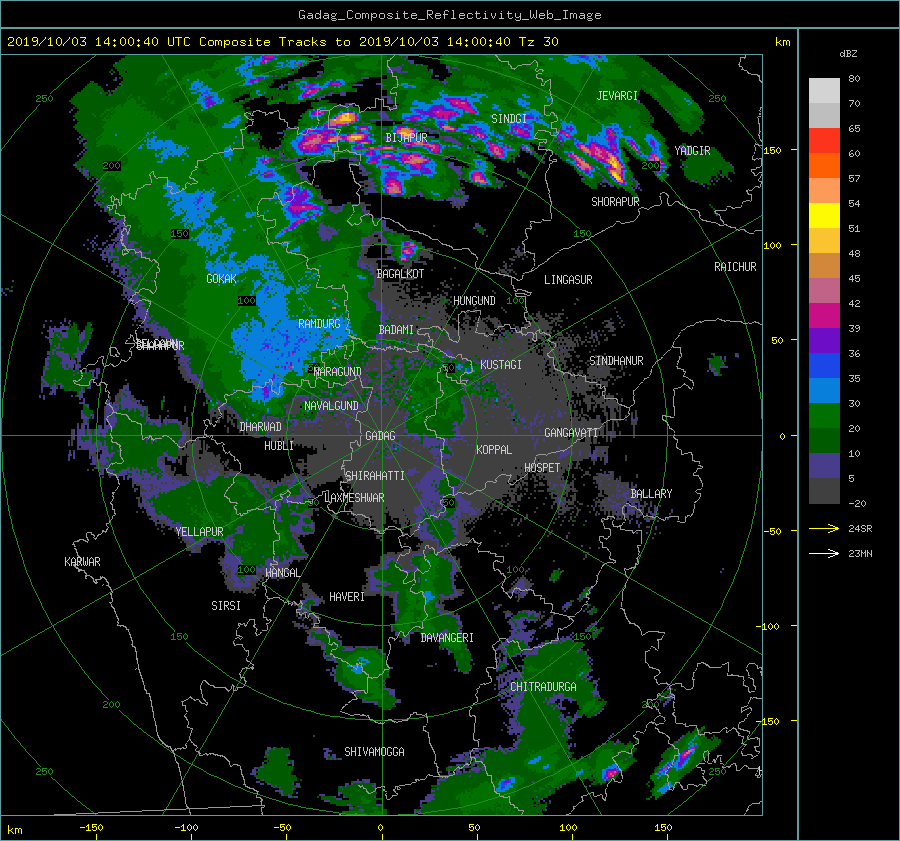
Task: Click the YELLAPUR city label
Action: point(200,532)
